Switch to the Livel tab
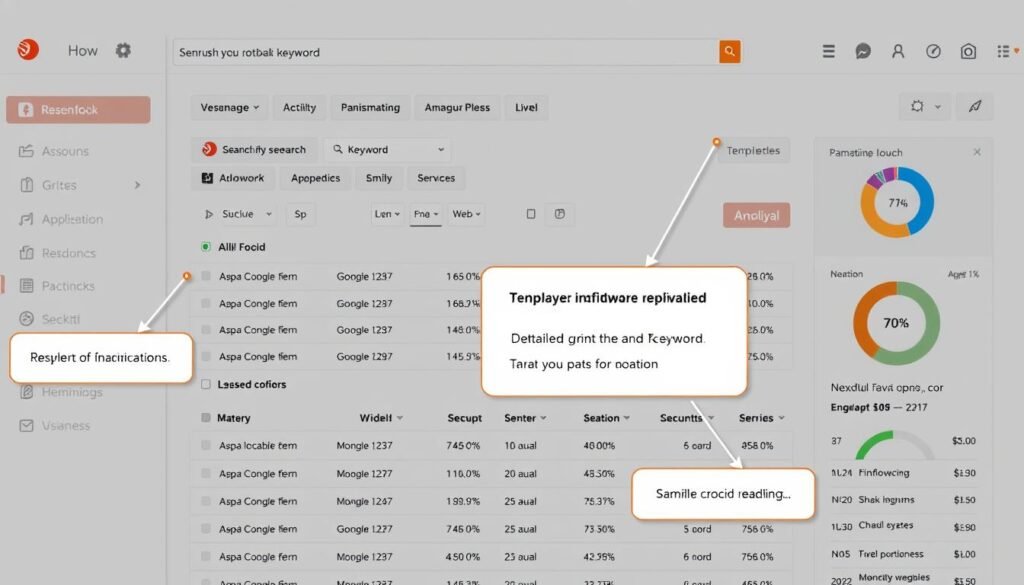 click(x=526, y=107)
